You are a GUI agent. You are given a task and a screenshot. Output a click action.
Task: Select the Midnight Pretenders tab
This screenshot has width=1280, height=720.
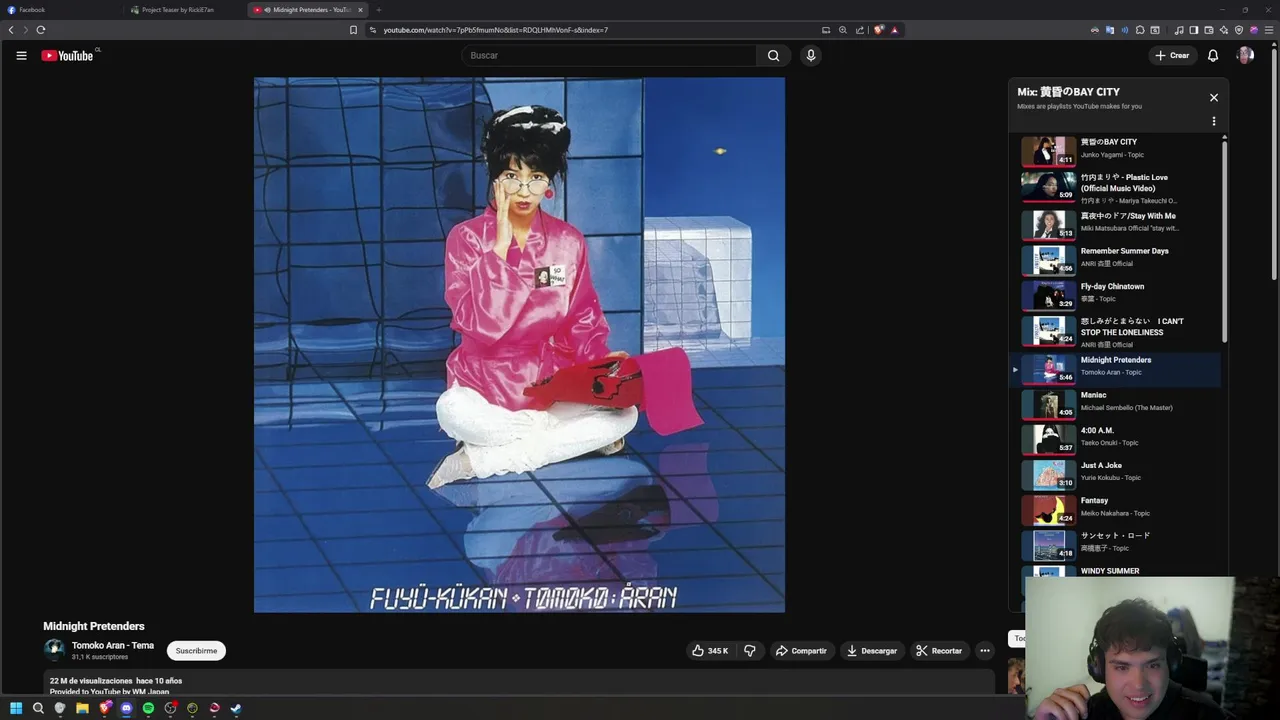[x=308, y=10]
